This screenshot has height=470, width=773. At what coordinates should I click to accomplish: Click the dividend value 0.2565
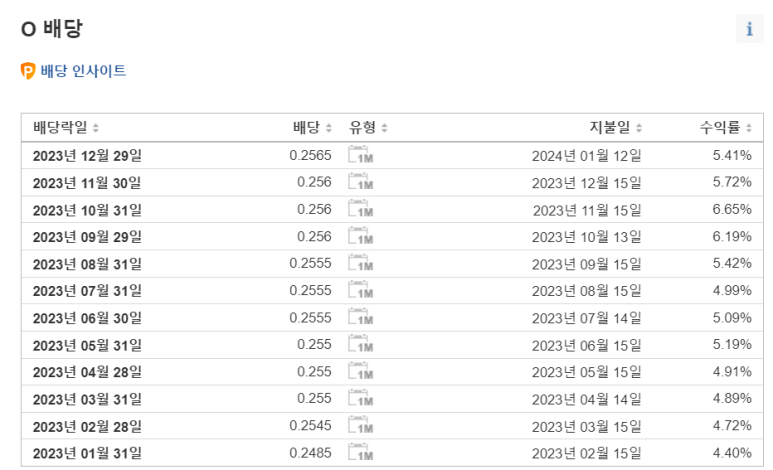point(310,155)
